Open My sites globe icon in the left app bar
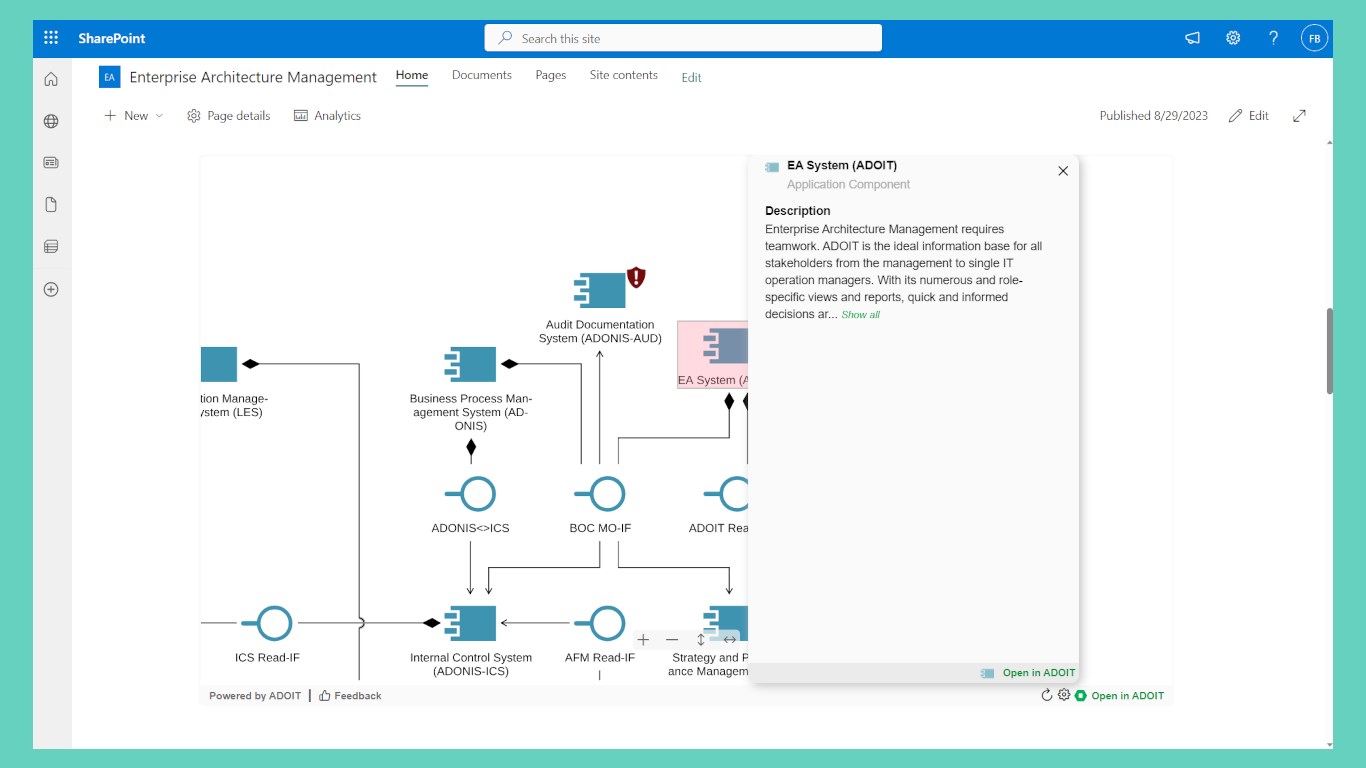The height and width of the screenshot is (768, 1366). (x=51, y=121)
